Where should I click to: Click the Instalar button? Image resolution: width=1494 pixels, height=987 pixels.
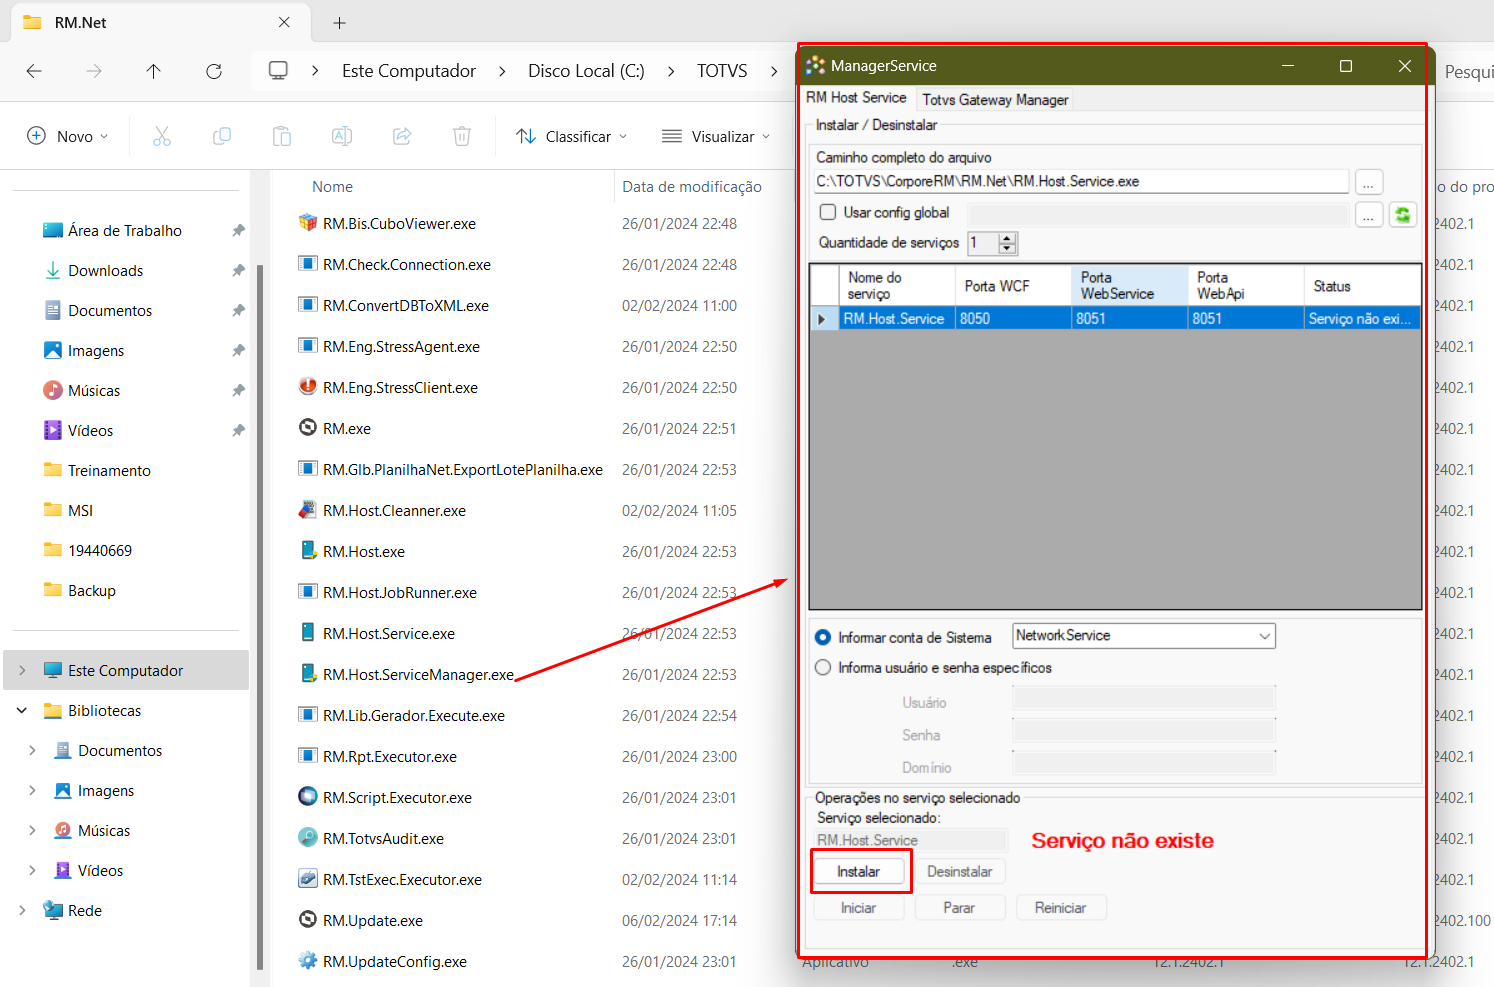click(858, 871)
